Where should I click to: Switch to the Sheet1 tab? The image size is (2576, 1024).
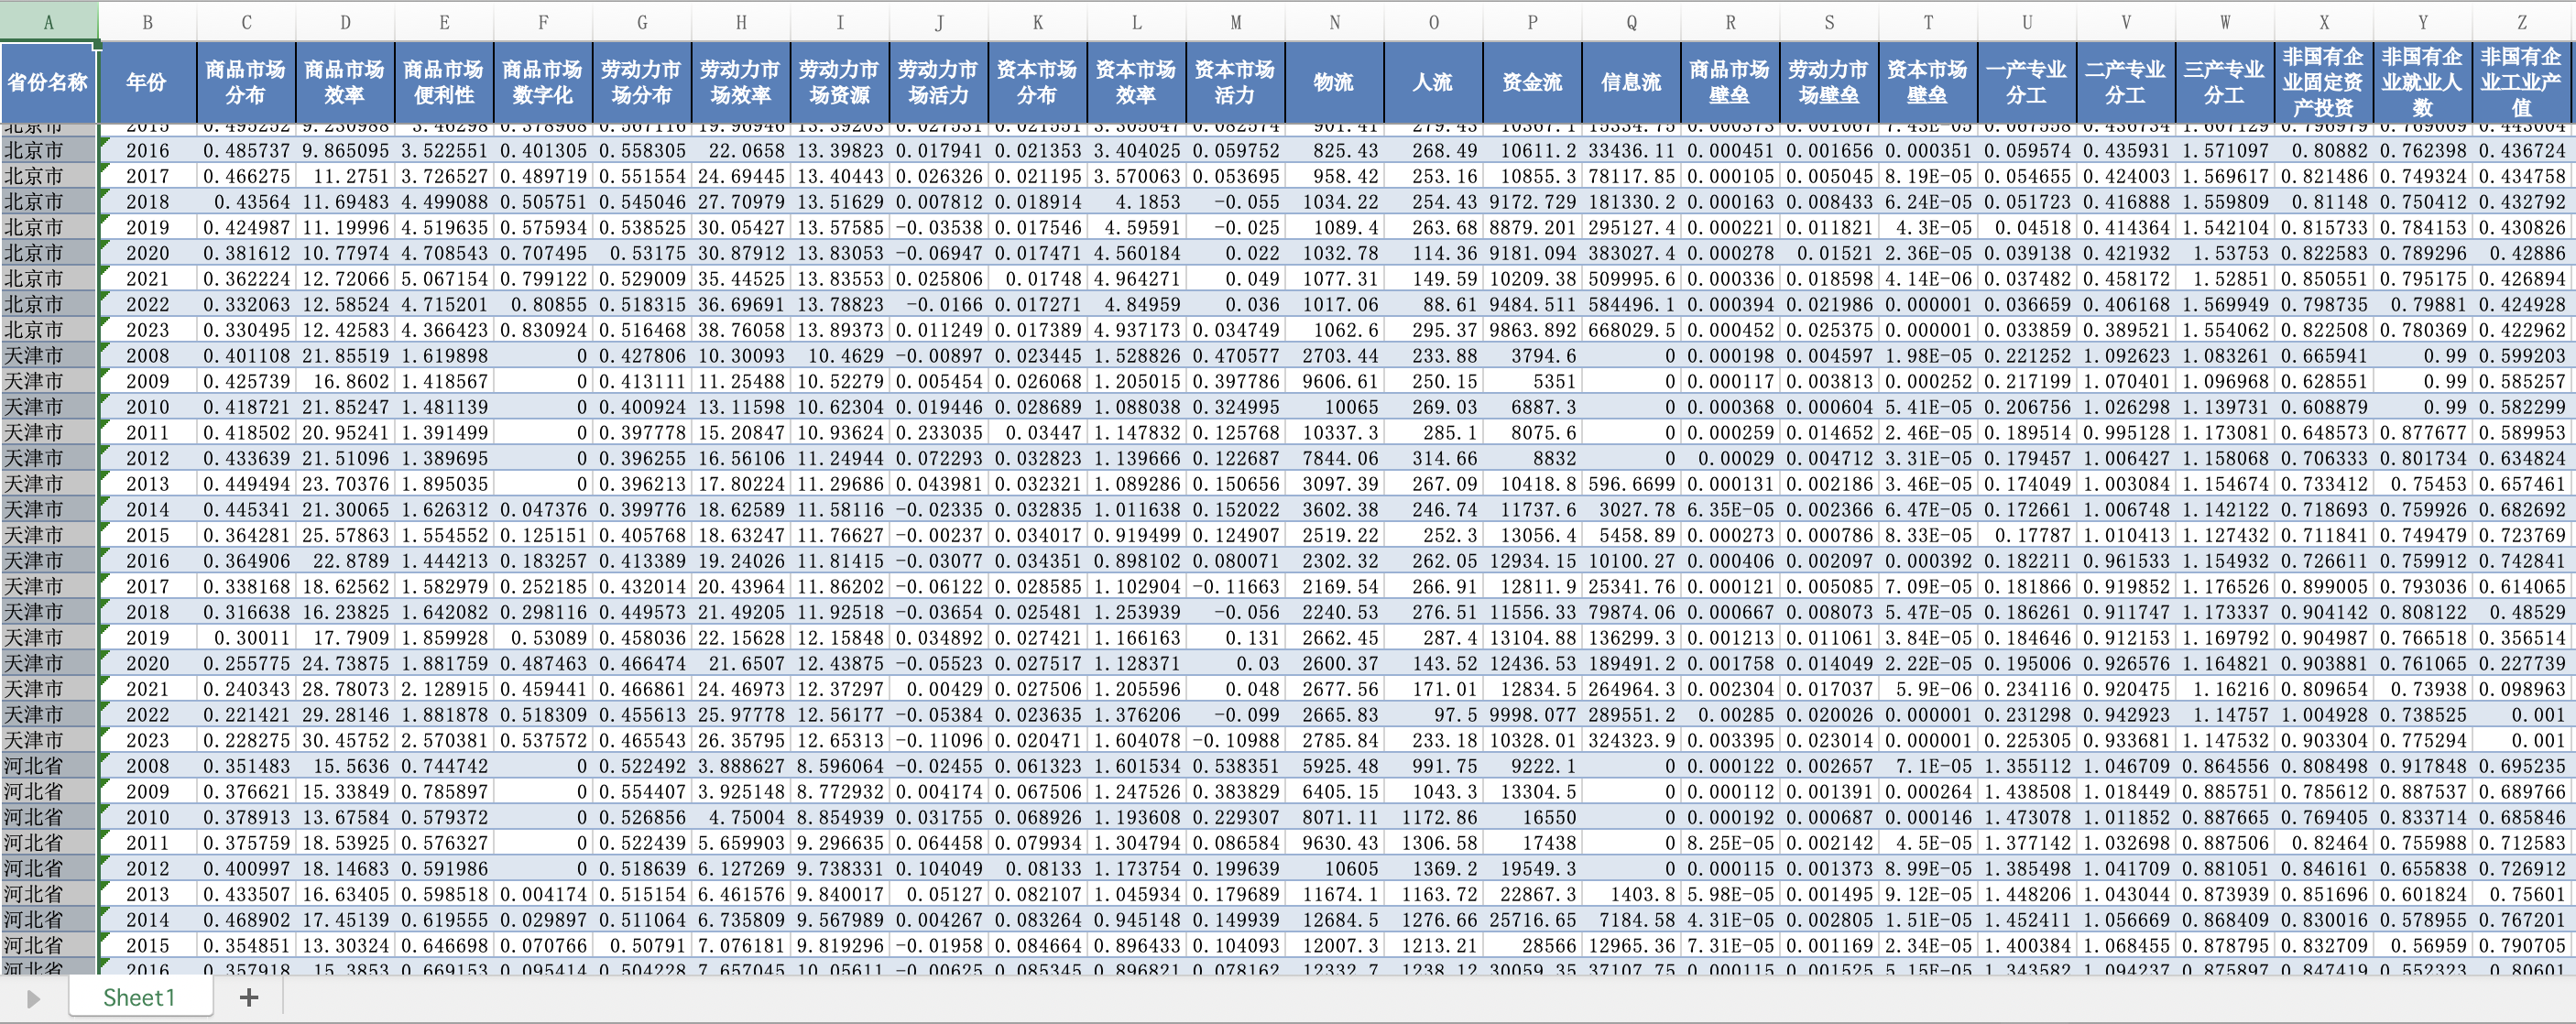(x=139, y=997)
